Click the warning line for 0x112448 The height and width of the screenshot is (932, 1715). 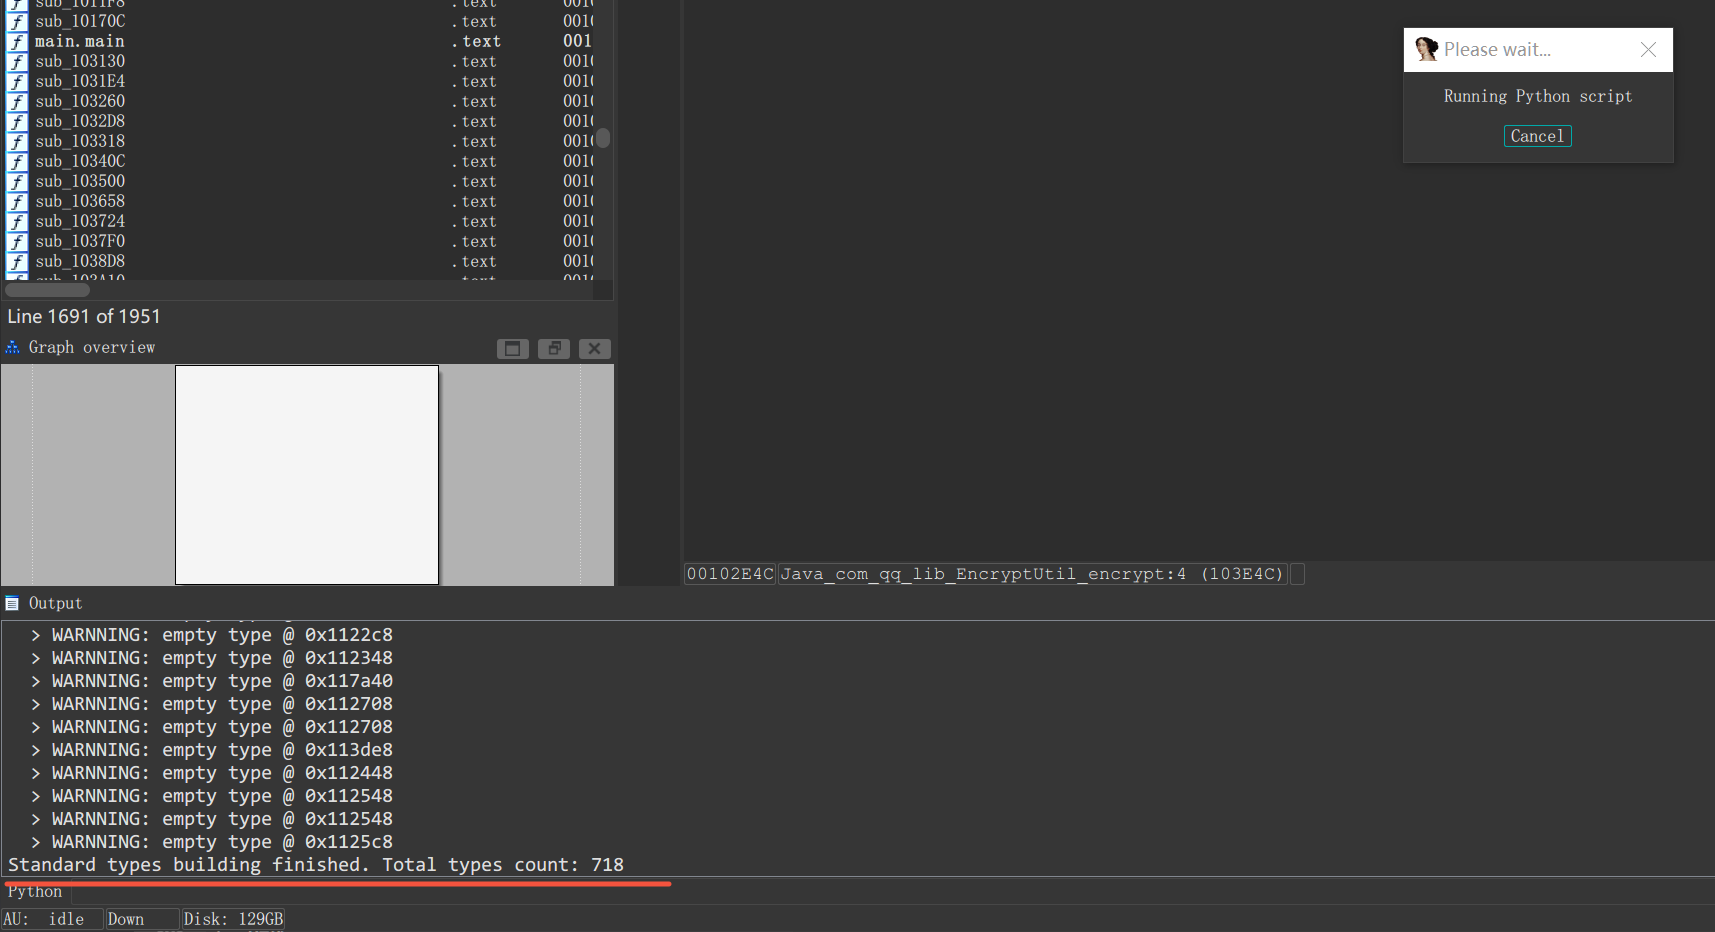[211, 773]
